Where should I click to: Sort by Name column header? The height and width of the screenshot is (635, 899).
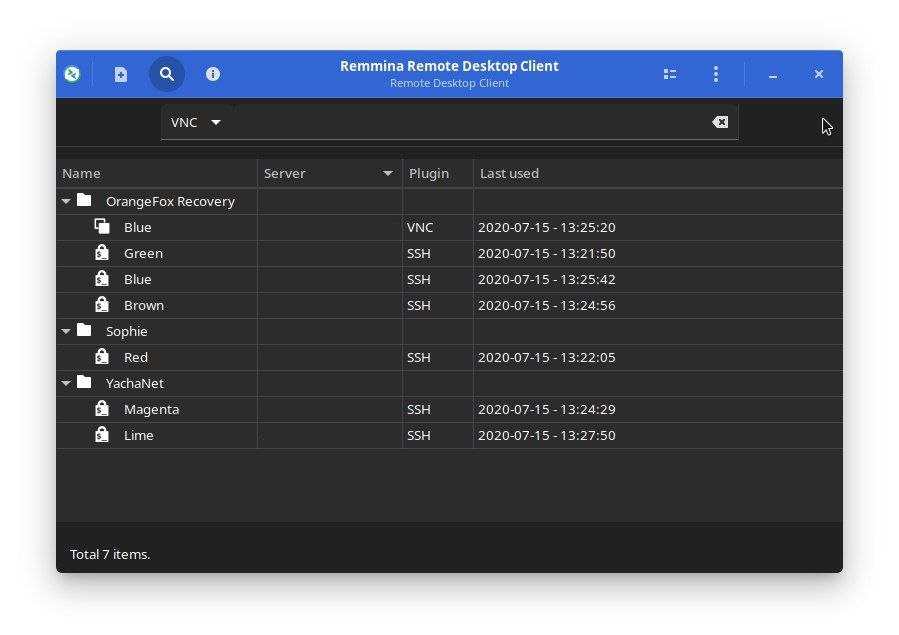tap(157, 173)
